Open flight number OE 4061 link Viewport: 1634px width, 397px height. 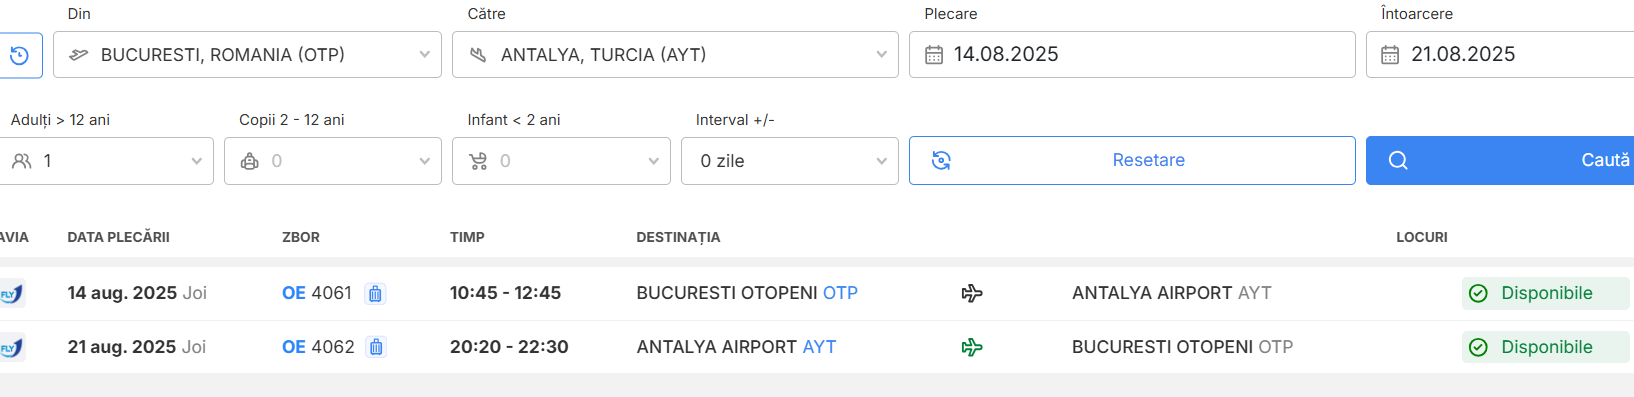tap(317, 293)
